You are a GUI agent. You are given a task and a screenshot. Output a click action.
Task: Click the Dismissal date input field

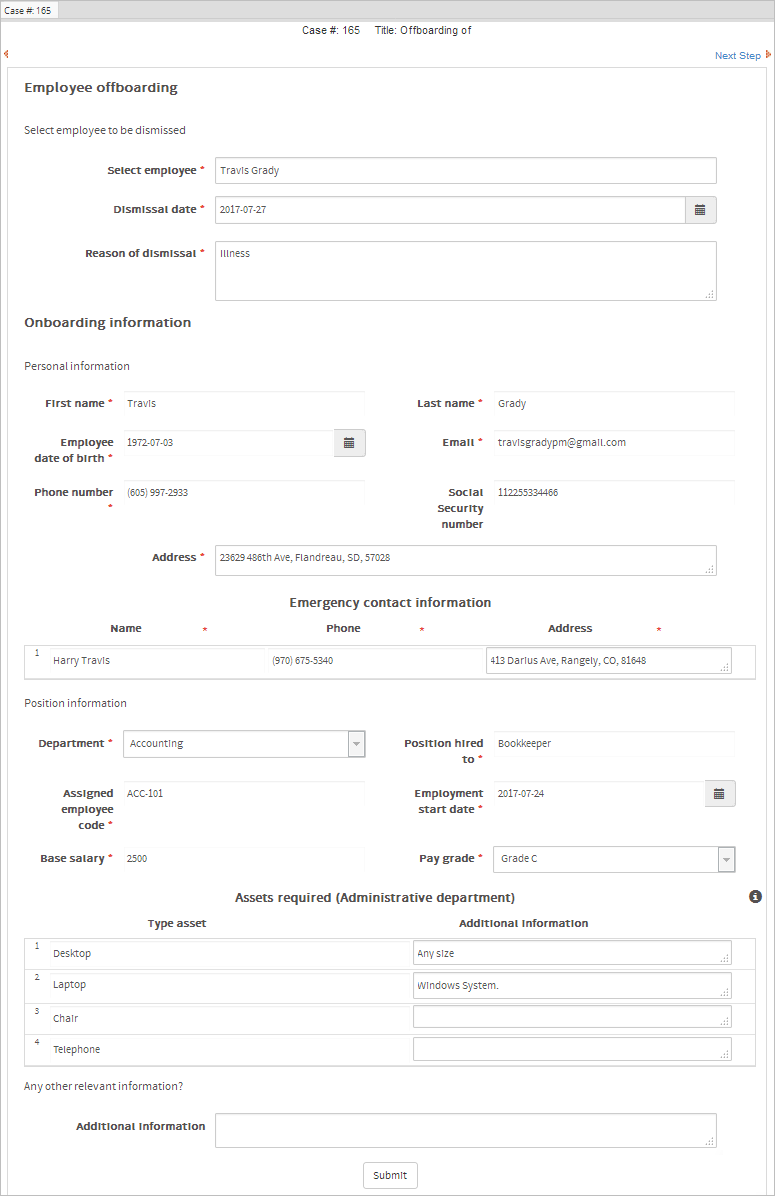click(x=450, y=210)
